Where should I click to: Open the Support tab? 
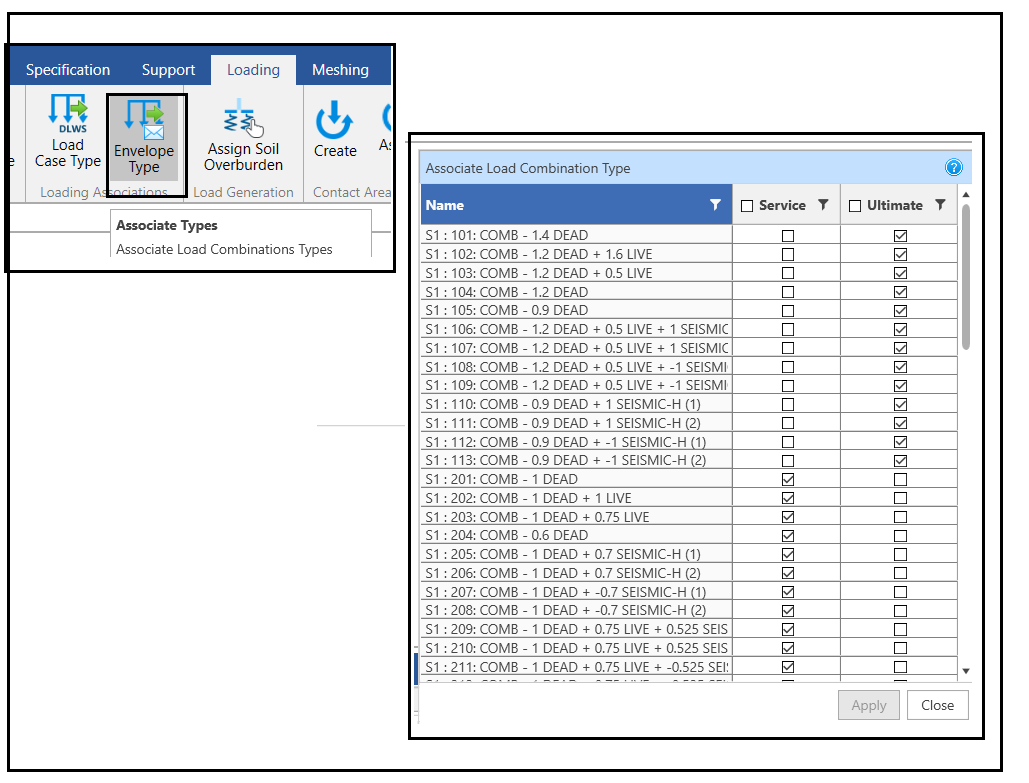168,70
